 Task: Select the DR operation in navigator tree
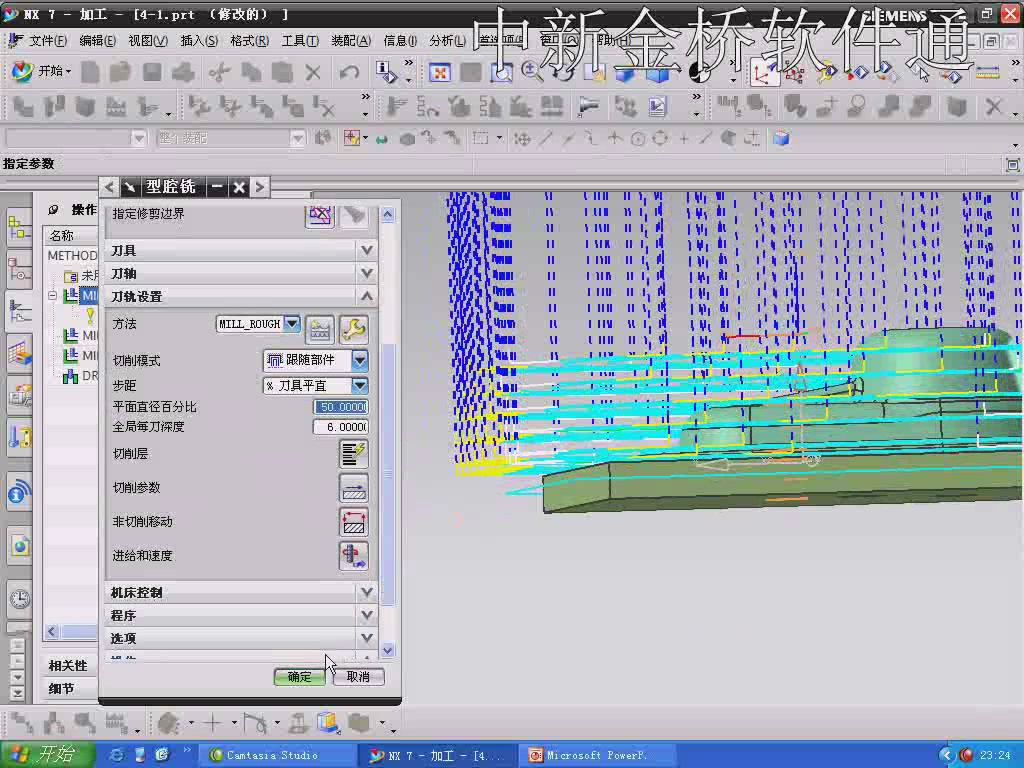(80, 376)
